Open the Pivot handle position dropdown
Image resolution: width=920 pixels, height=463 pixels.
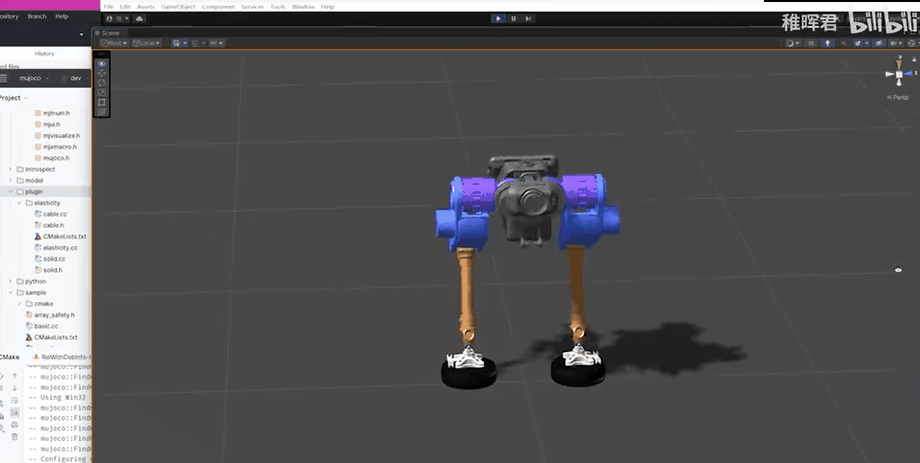(x=115, y=43)
